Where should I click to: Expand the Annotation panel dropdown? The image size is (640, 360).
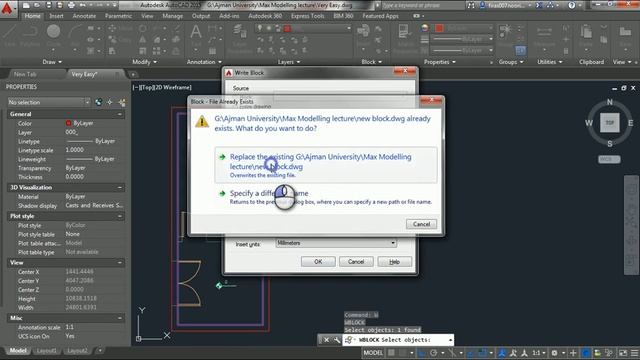(204, 62)
